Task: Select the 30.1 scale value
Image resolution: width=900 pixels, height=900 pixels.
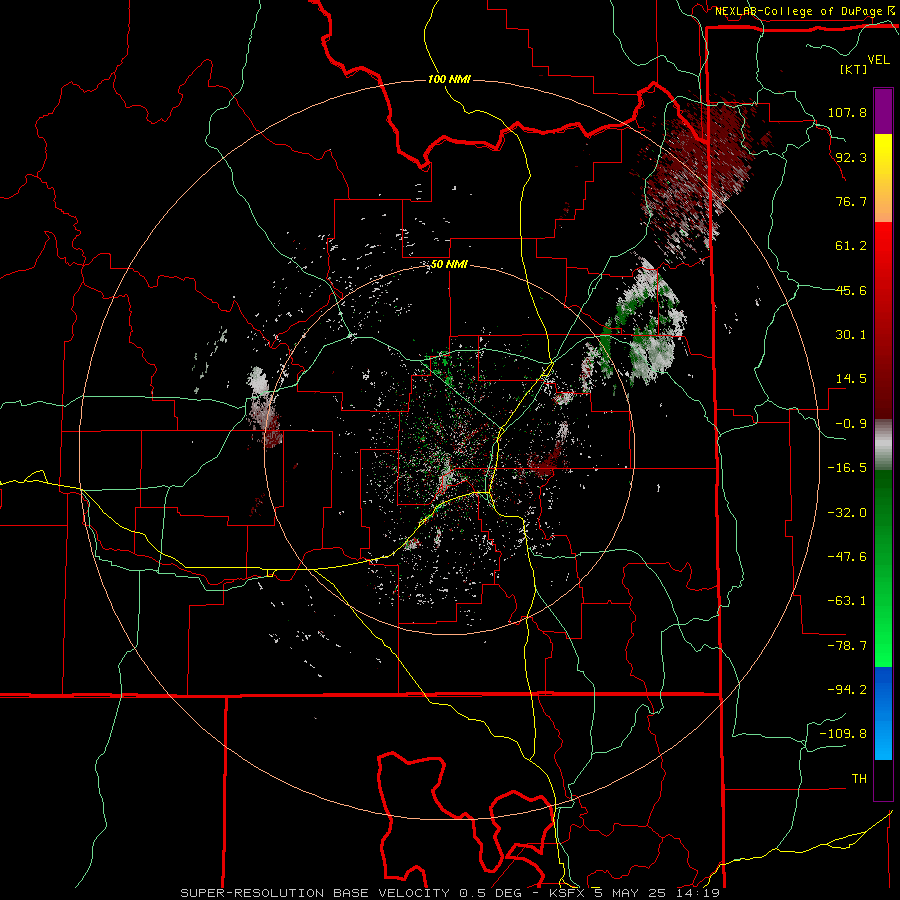Action: coord(851,335)
